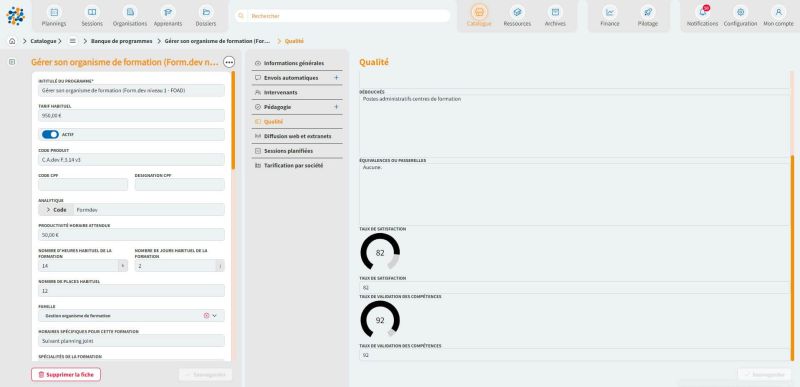Expand the Envois automatiques plus sign

(x=336, y=78)
